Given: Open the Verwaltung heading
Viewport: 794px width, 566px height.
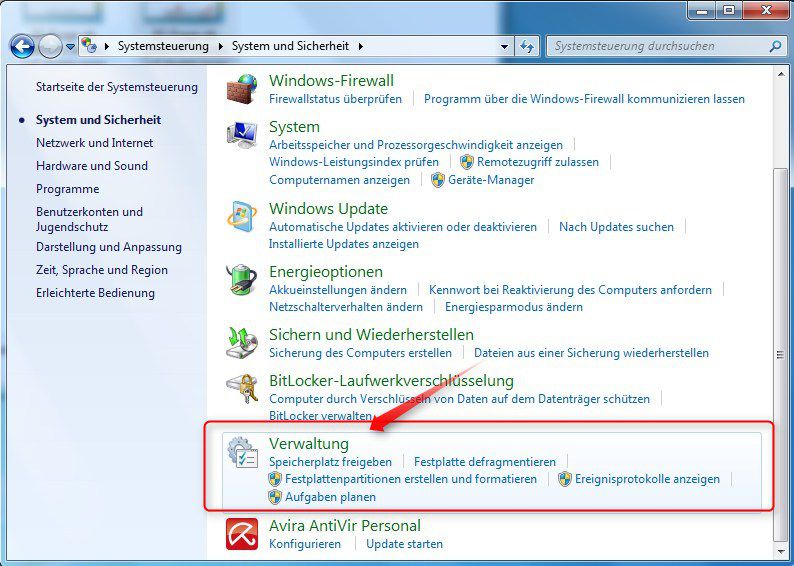Looking at the screenshot, I should tap(308, 443).
